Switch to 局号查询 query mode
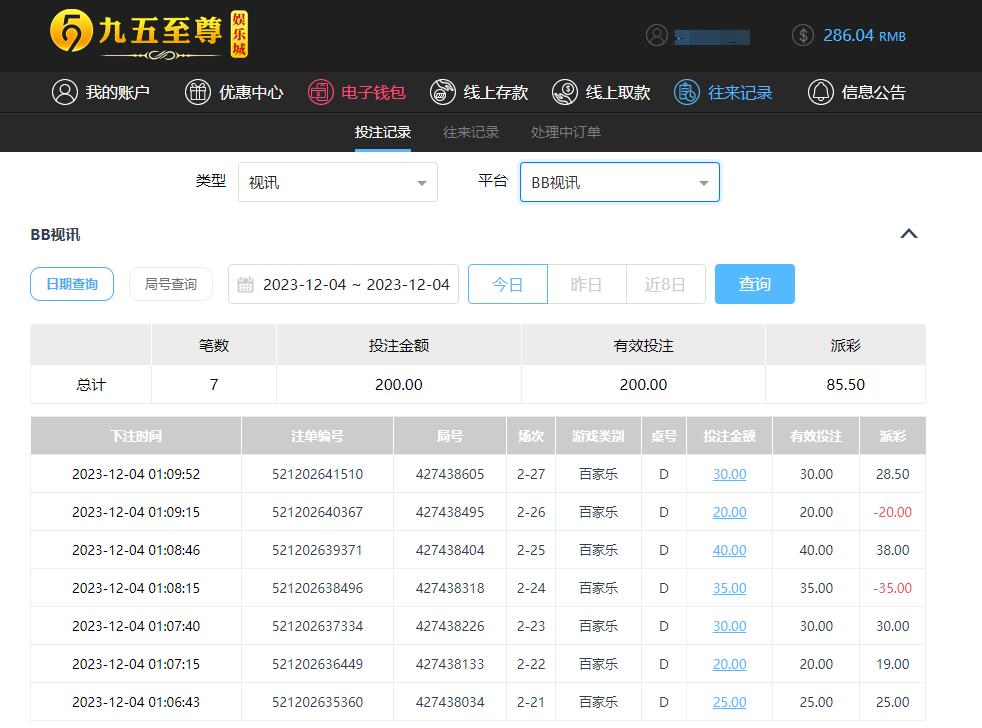982x728 pixels. coord(171,284)
